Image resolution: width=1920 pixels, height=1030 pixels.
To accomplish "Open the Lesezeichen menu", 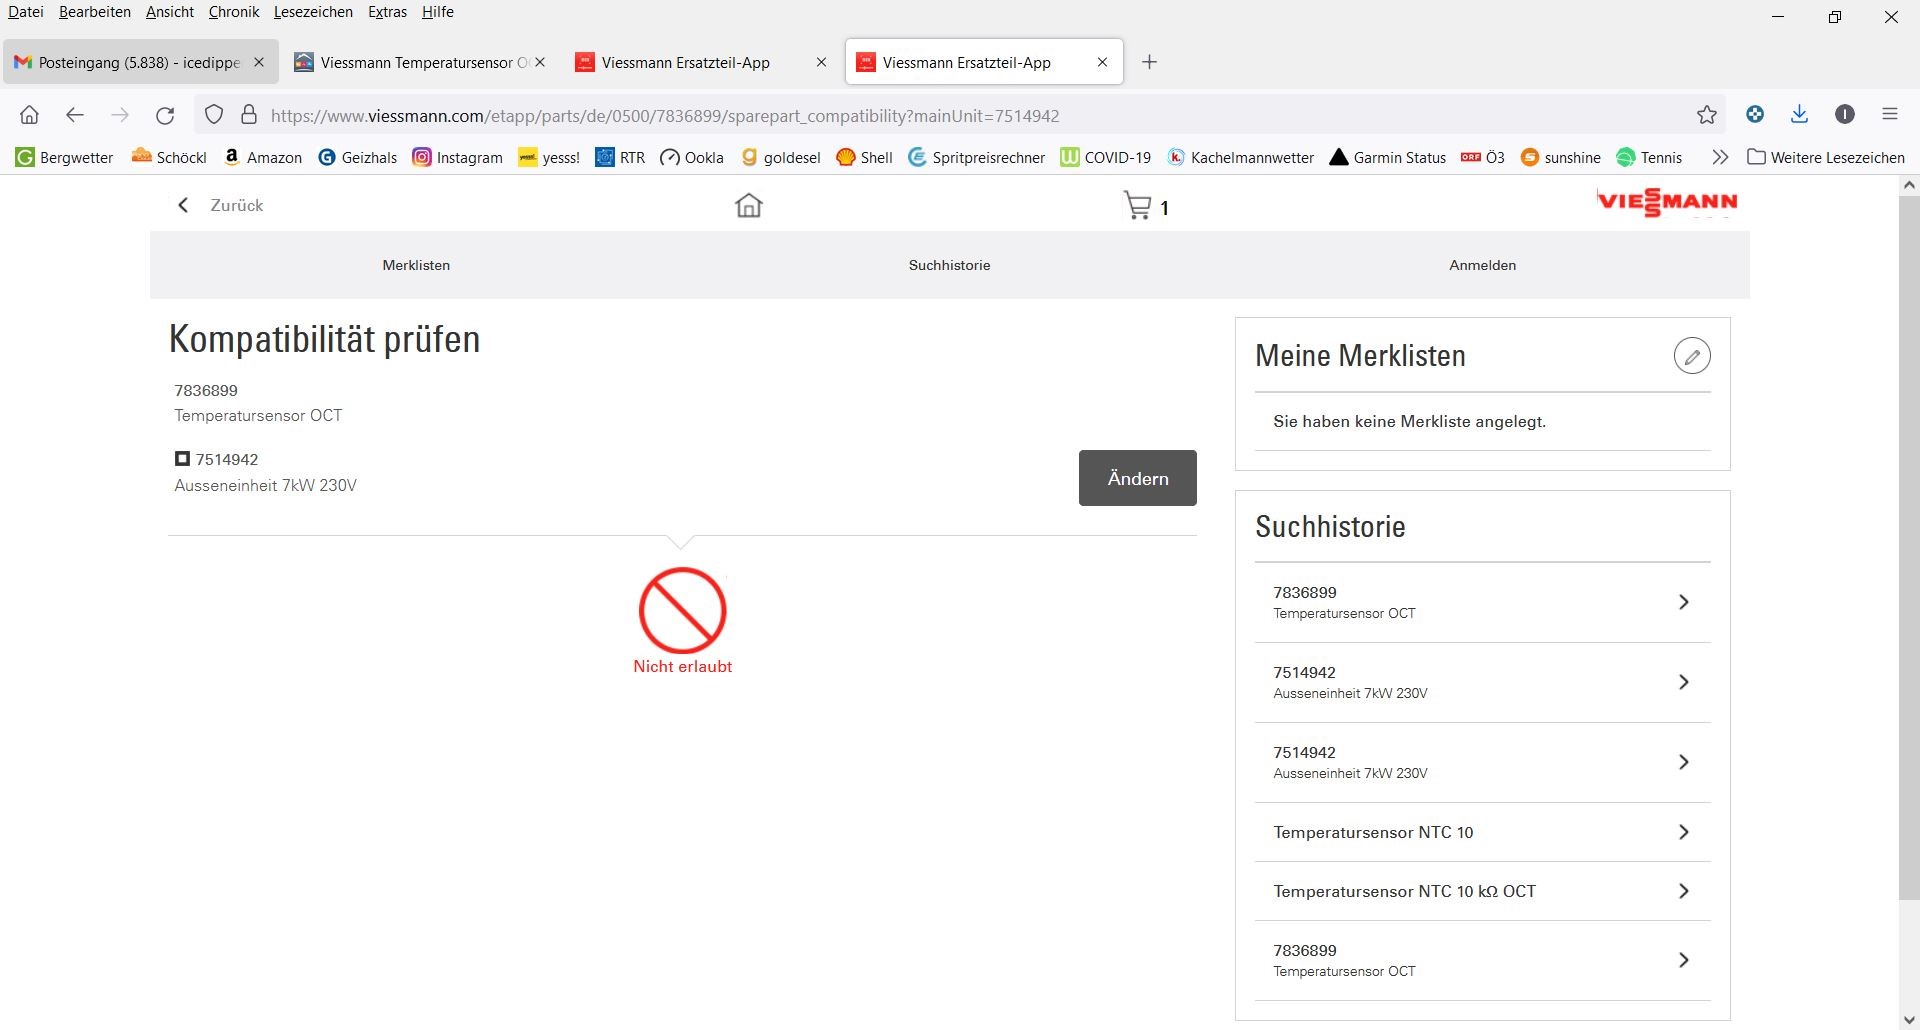I will pyautogui.click(x=313, y=12).
